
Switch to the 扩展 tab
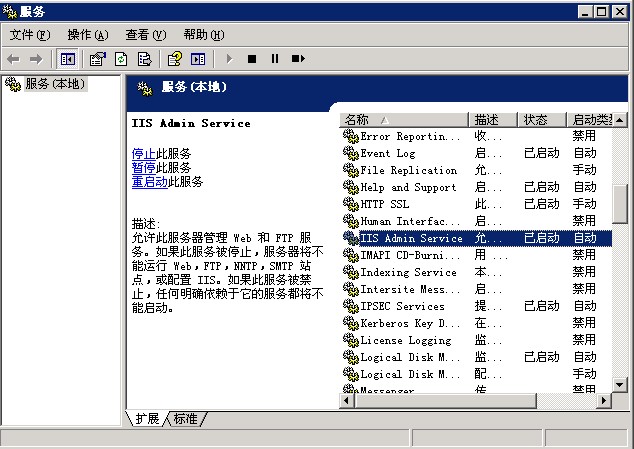[147, 419]
